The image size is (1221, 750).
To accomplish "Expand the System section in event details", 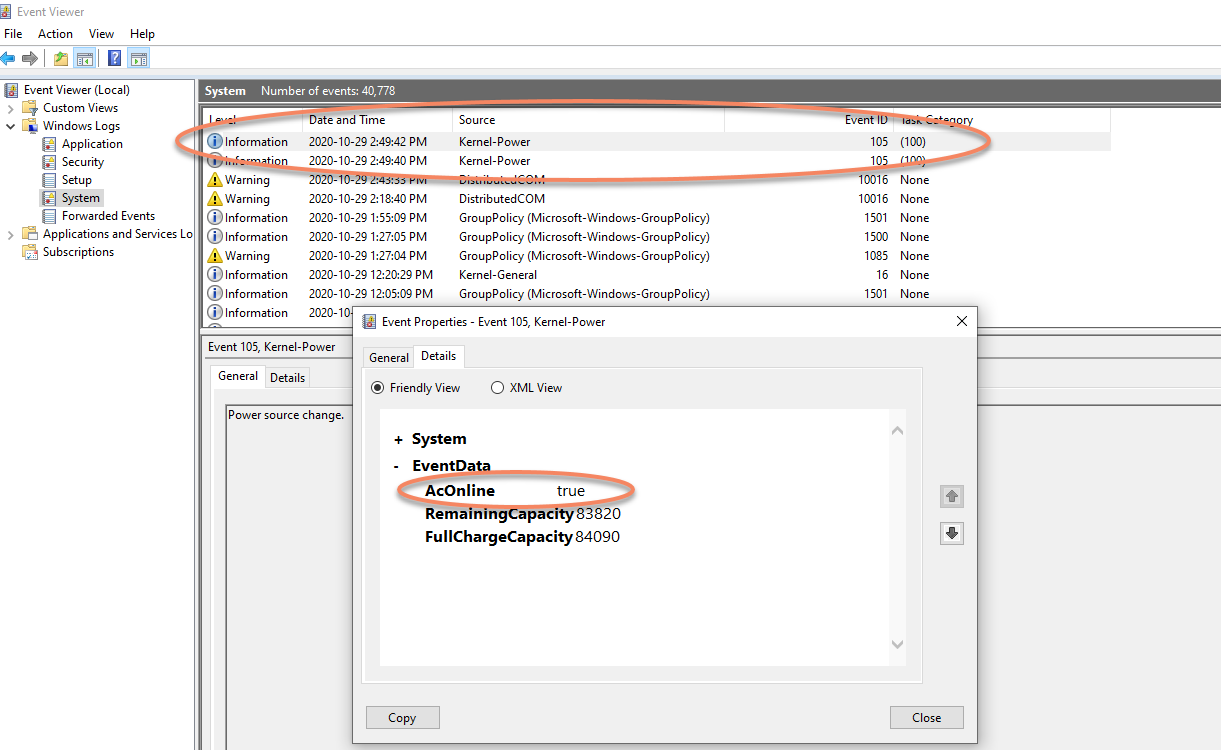I will pyautogui.click(x=398, y=440).
